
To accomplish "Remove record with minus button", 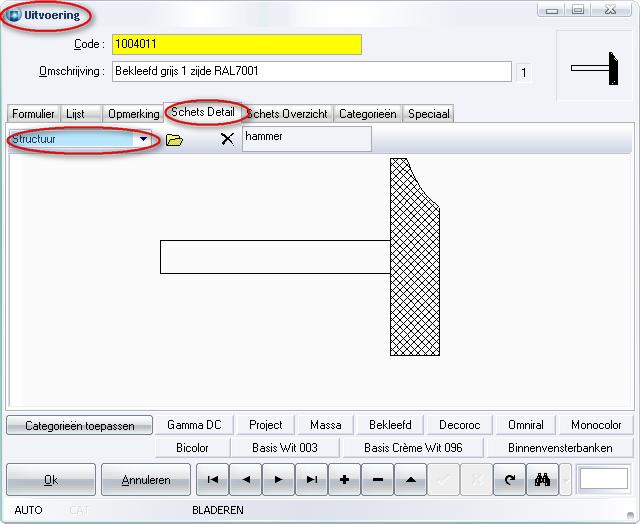I will coord(378,480).
